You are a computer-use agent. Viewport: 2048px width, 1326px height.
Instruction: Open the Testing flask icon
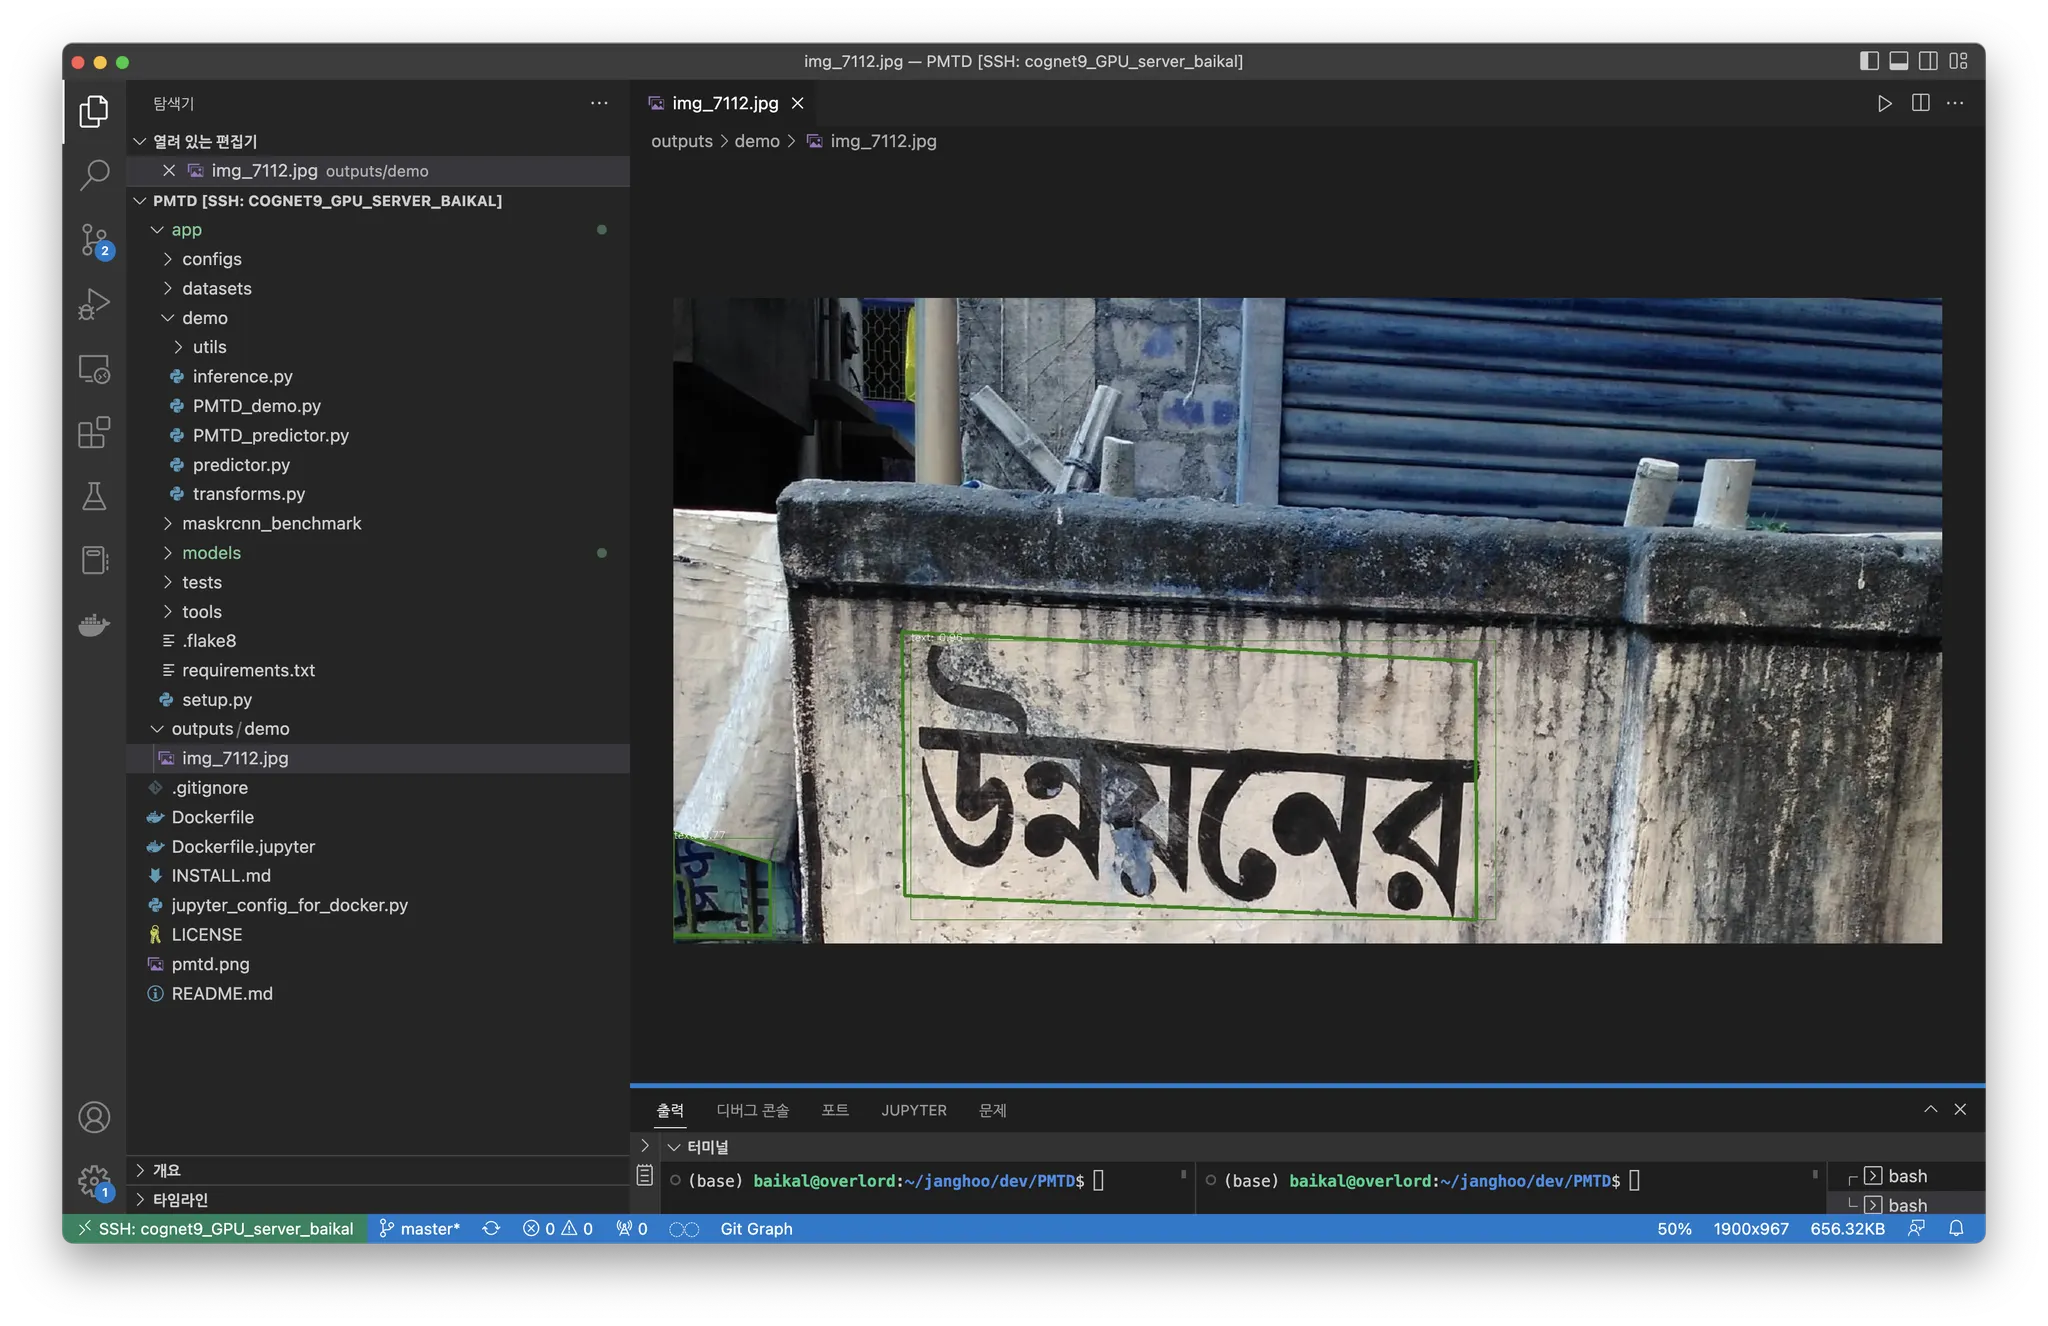pyautogui.click(x=94, y=497)
